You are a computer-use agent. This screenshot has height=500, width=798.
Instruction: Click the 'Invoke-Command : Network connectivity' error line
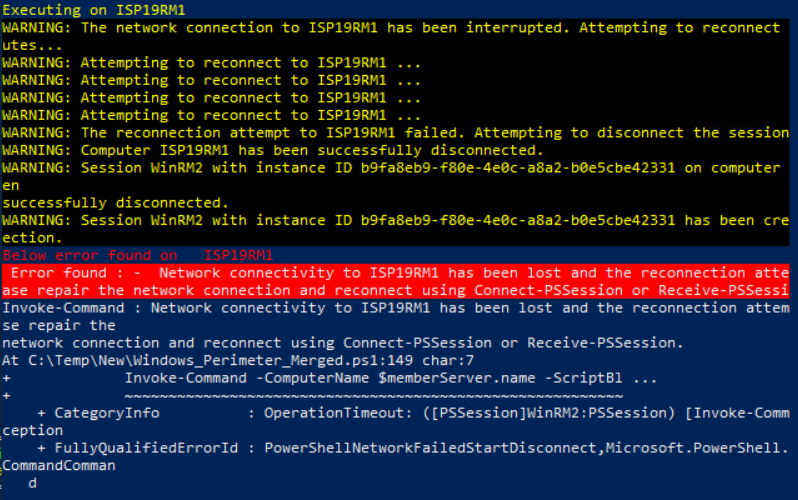click(395, 307)
